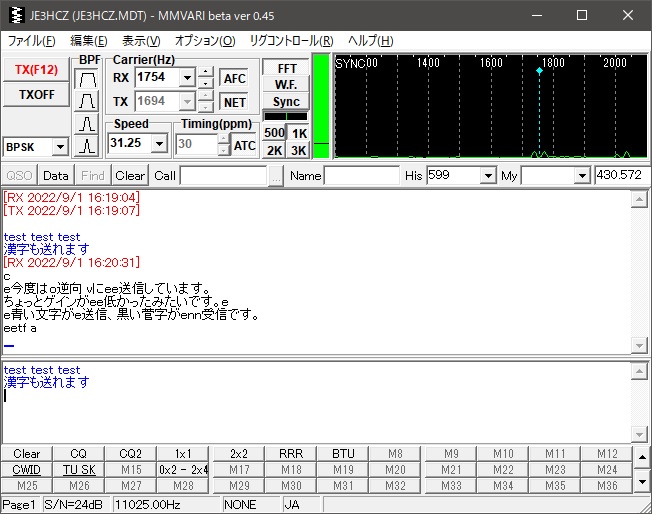Click the green signal level meter

(x=321, y=105)
